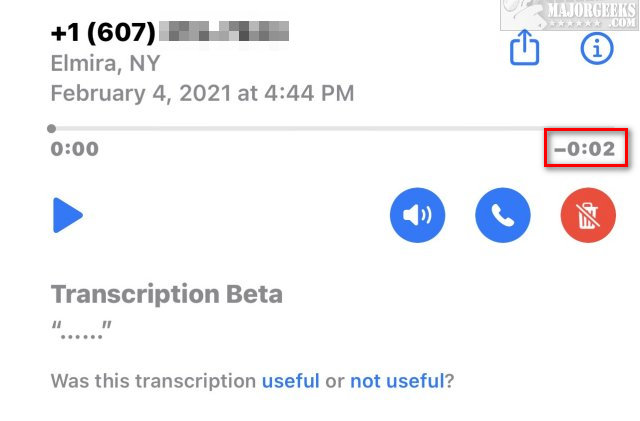
Task: Toggle the speaker audio button
Action: (x=417, y=215)
